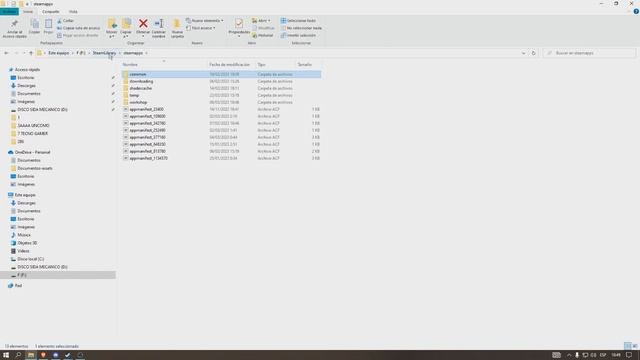The width and height of the screenshot is (640, 360).
Task: Click the Help question mark icon
Action: (636, 11)
